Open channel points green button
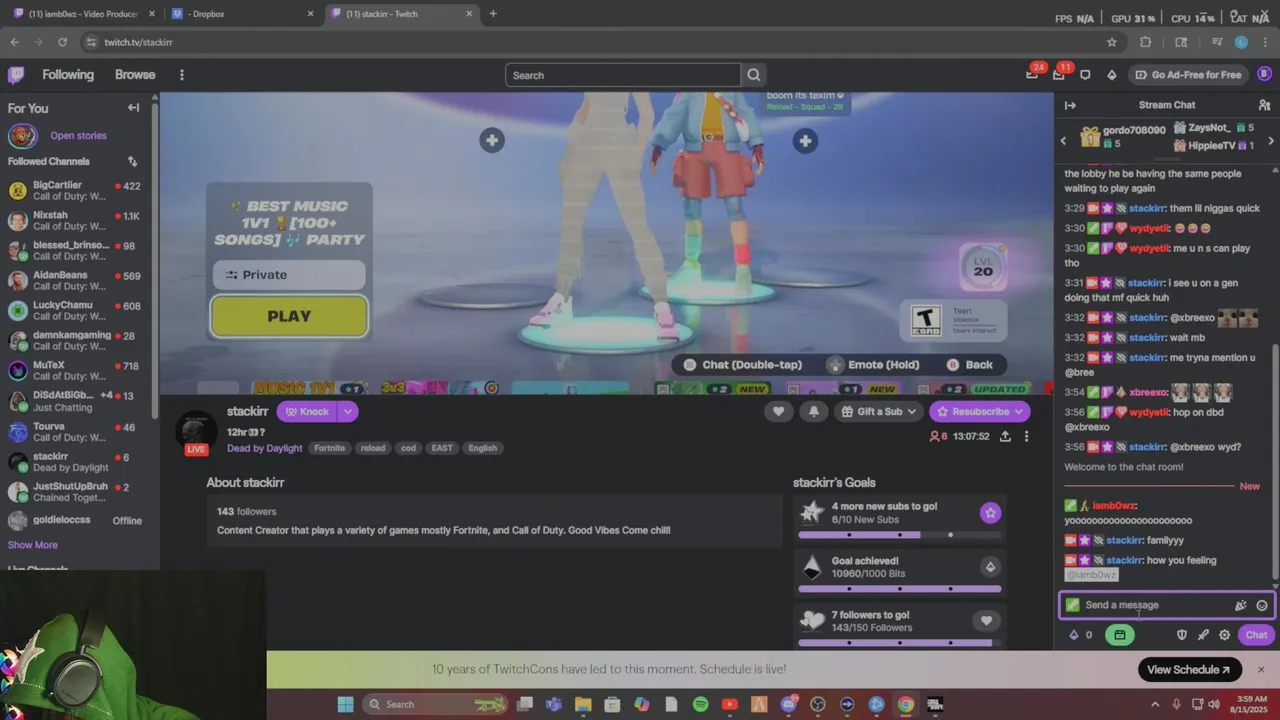The height and width of the screenshot is (720, 1280). click(1120, 635)
